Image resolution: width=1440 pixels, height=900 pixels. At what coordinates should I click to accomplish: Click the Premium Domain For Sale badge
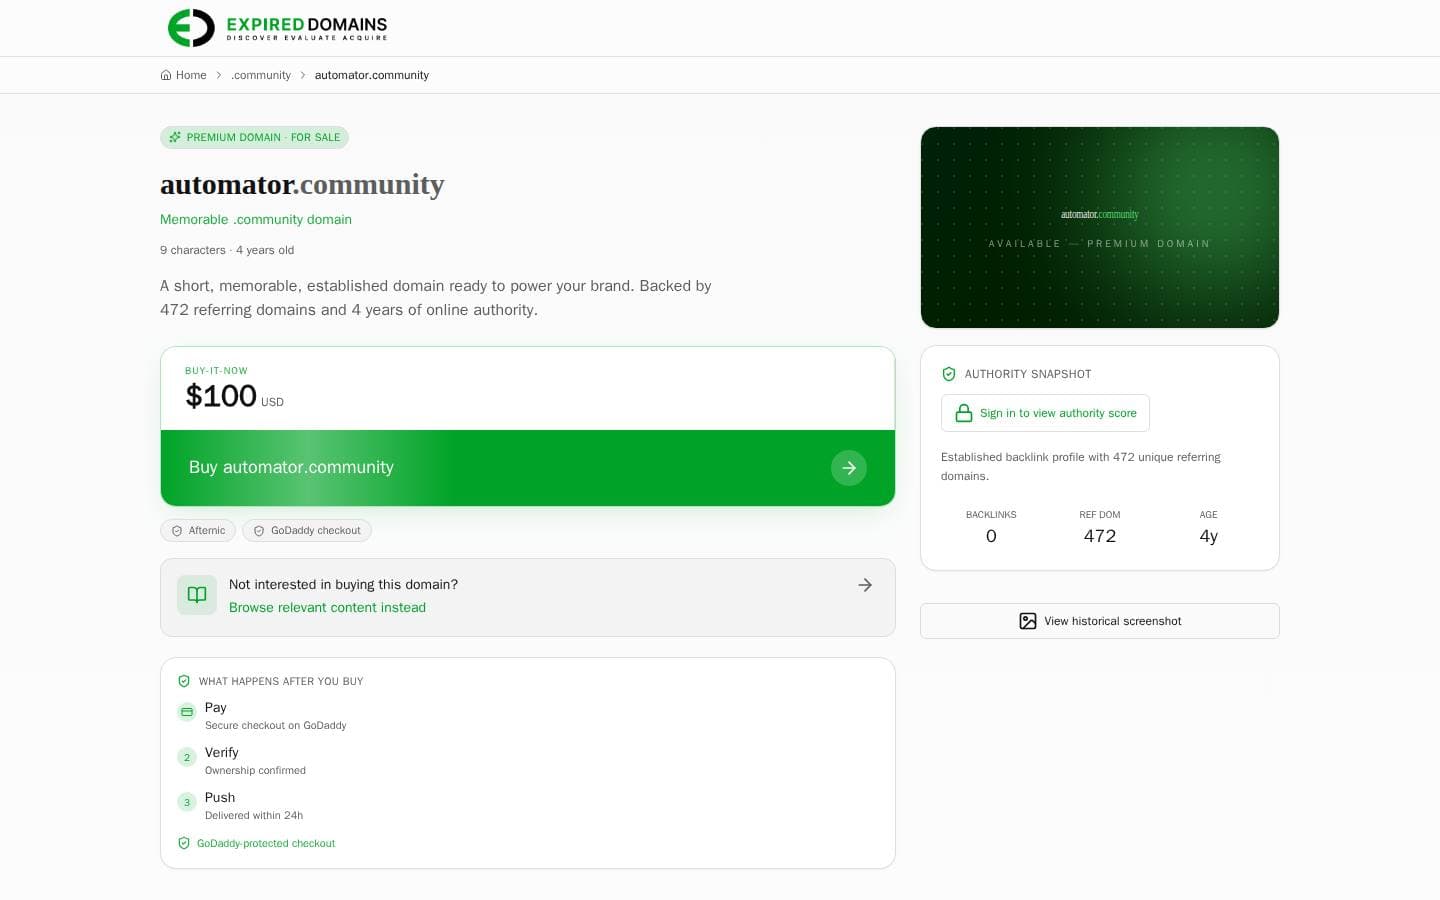pos(254,137)
